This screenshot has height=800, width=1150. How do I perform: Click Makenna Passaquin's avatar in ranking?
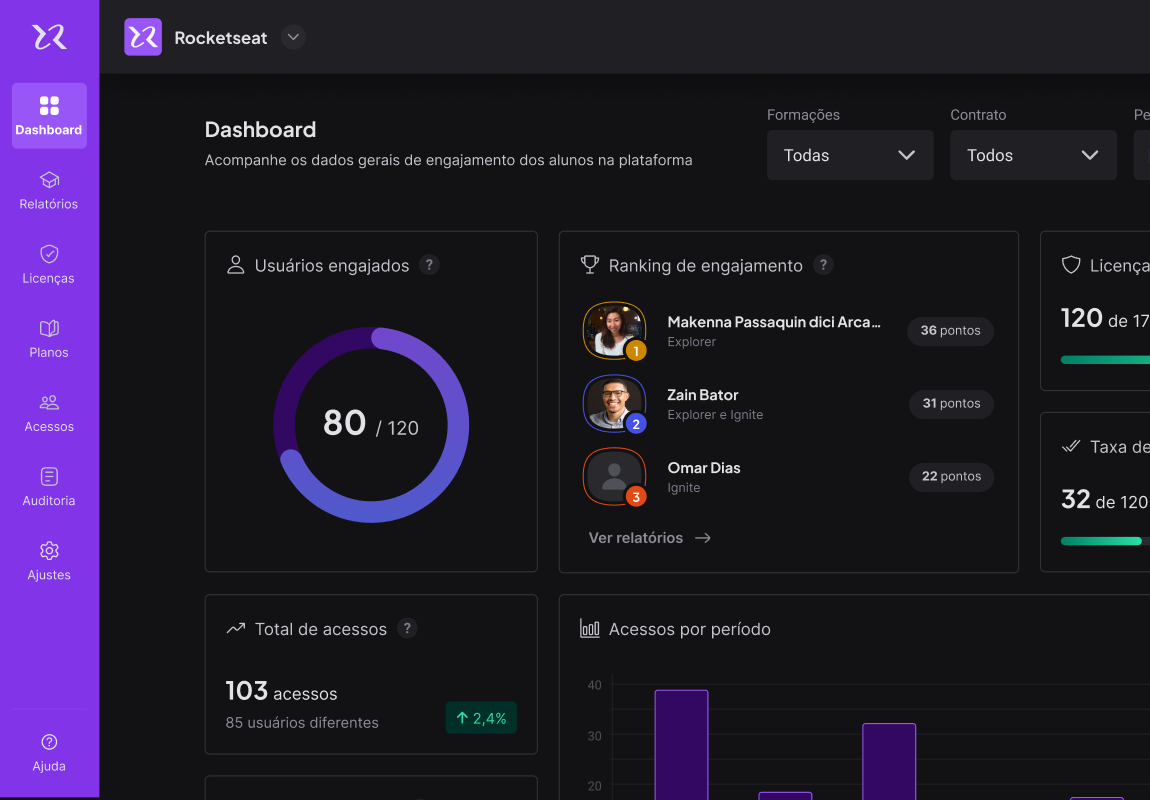tap(614, 330)
